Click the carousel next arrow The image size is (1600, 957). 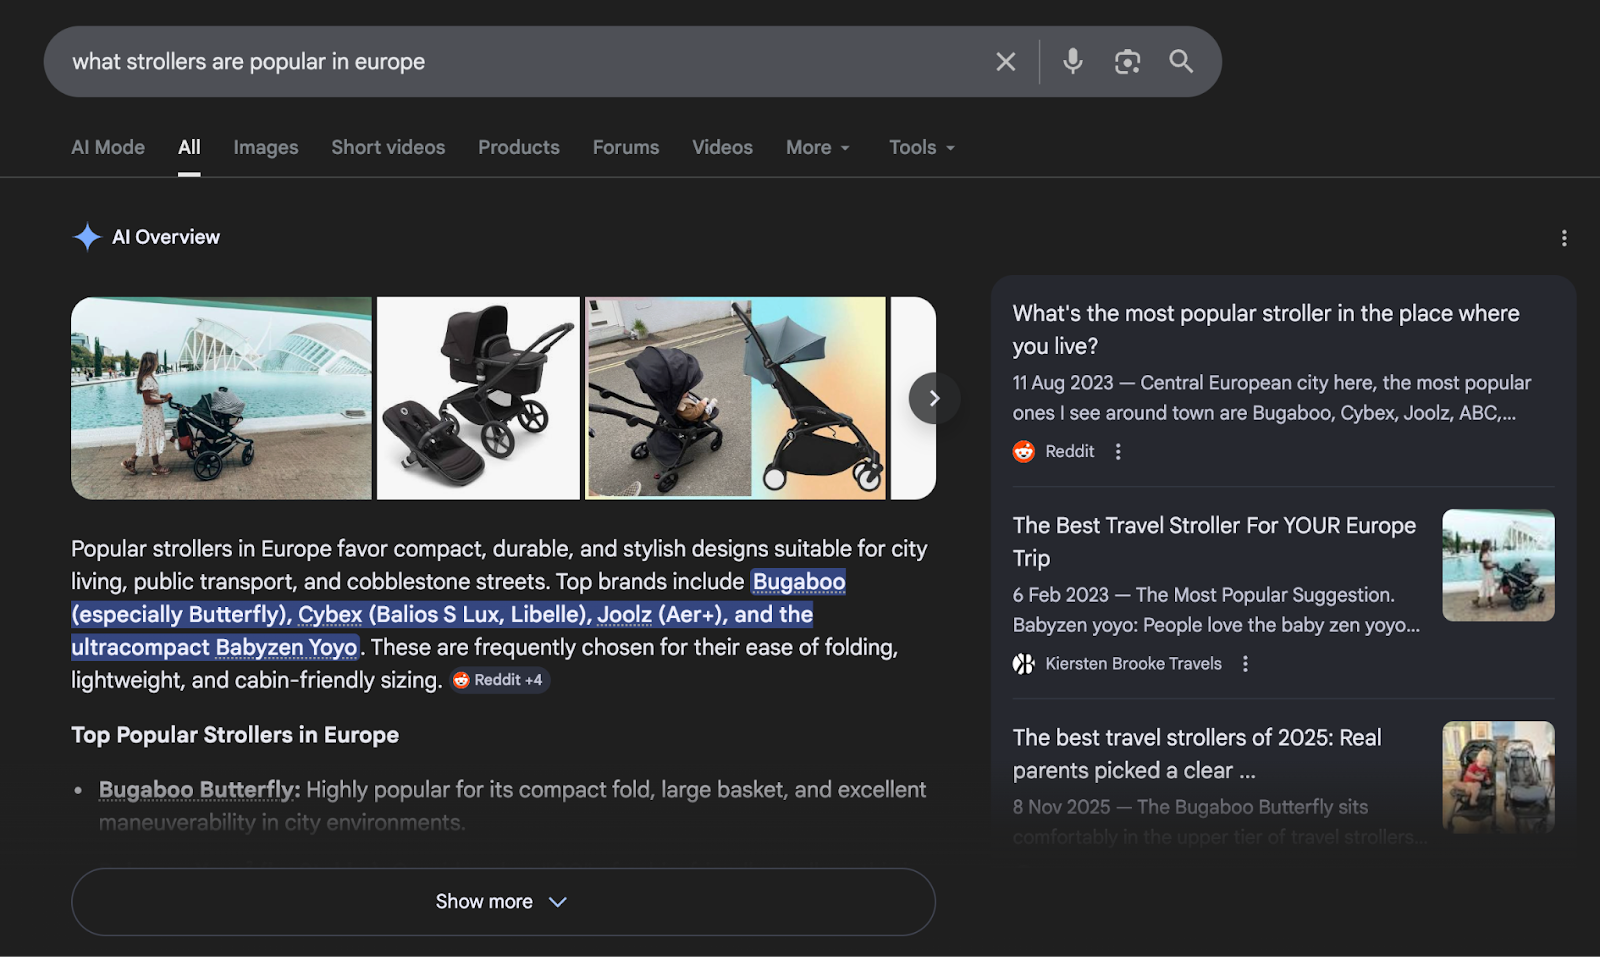[933, 397]
